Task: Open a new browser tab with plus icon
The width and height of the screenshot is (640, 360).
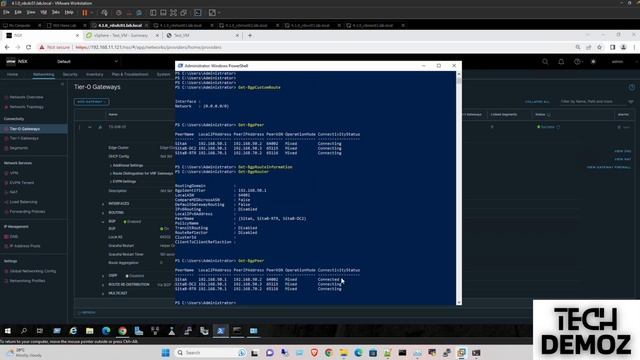Action: tap(250, 36)
